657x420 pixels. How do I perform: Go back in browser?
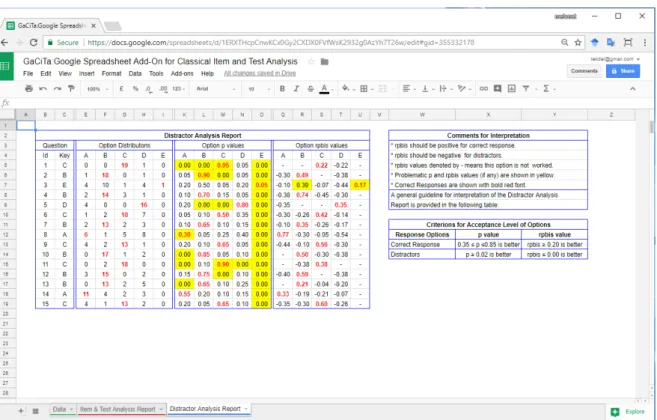click(x=5, y=42)
